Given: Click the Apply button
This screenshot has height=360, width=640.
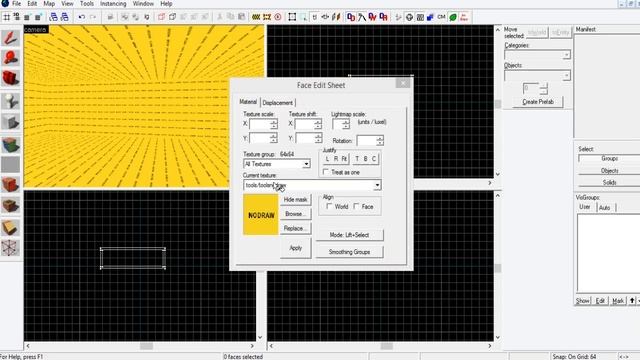Looking at the screenshot, I should [x=296, y=248].
